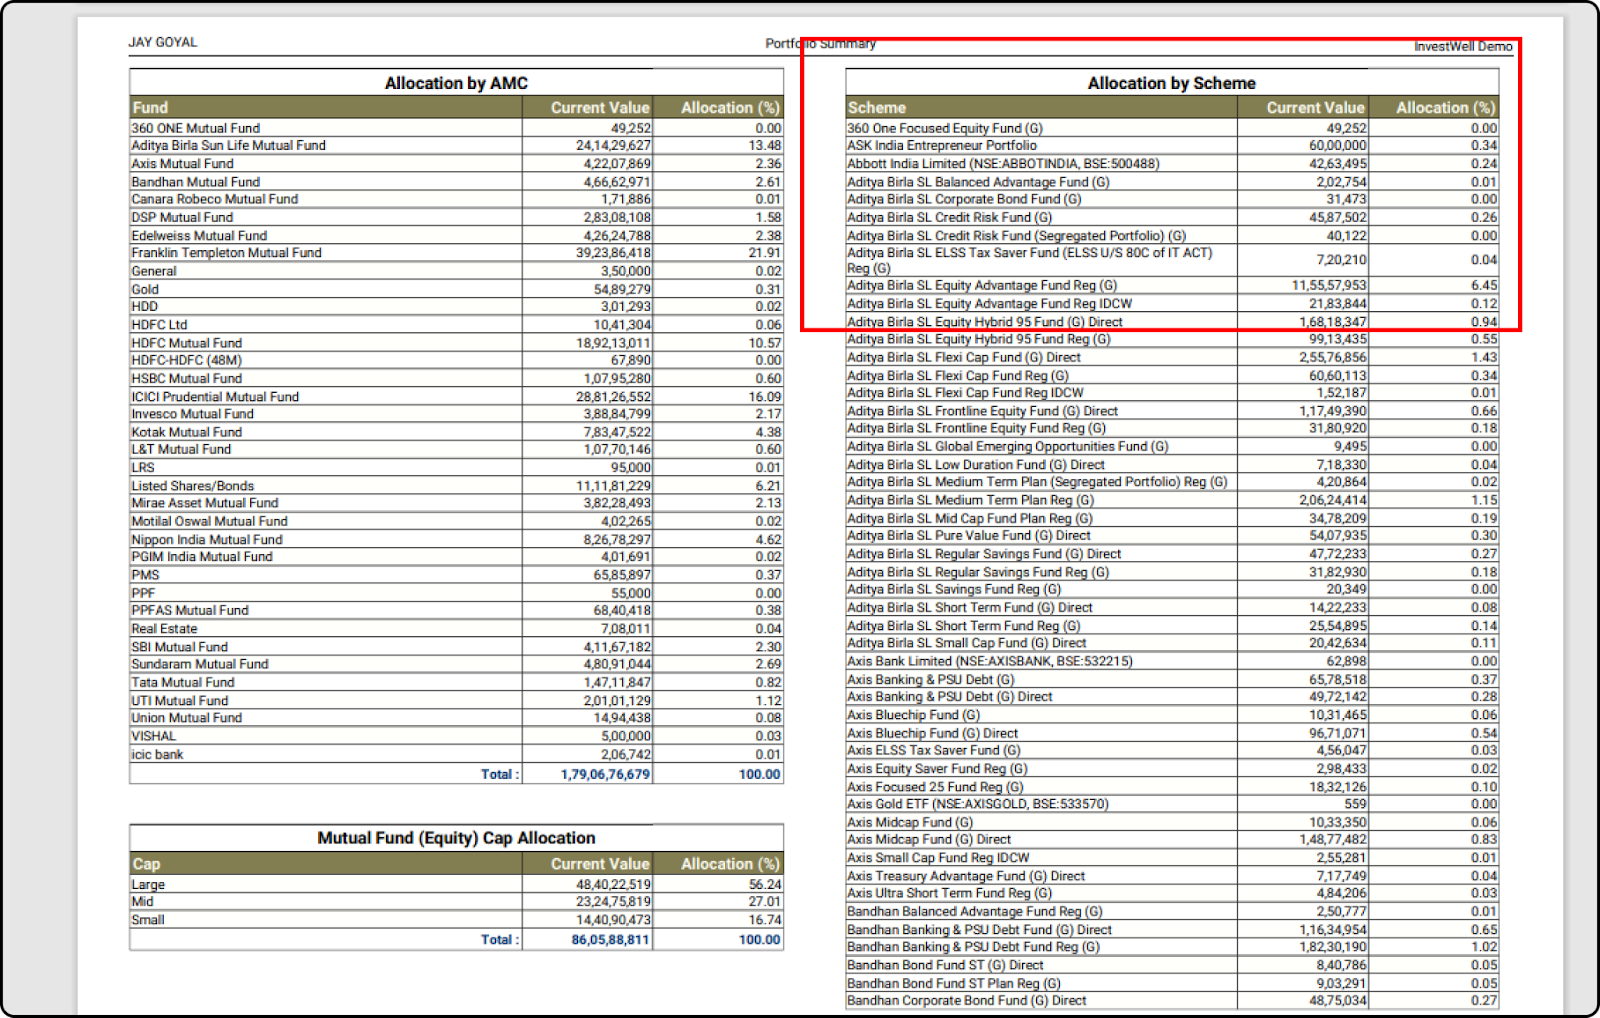
Task: Click the 'icic bank' row
Action: coord(456,754)
